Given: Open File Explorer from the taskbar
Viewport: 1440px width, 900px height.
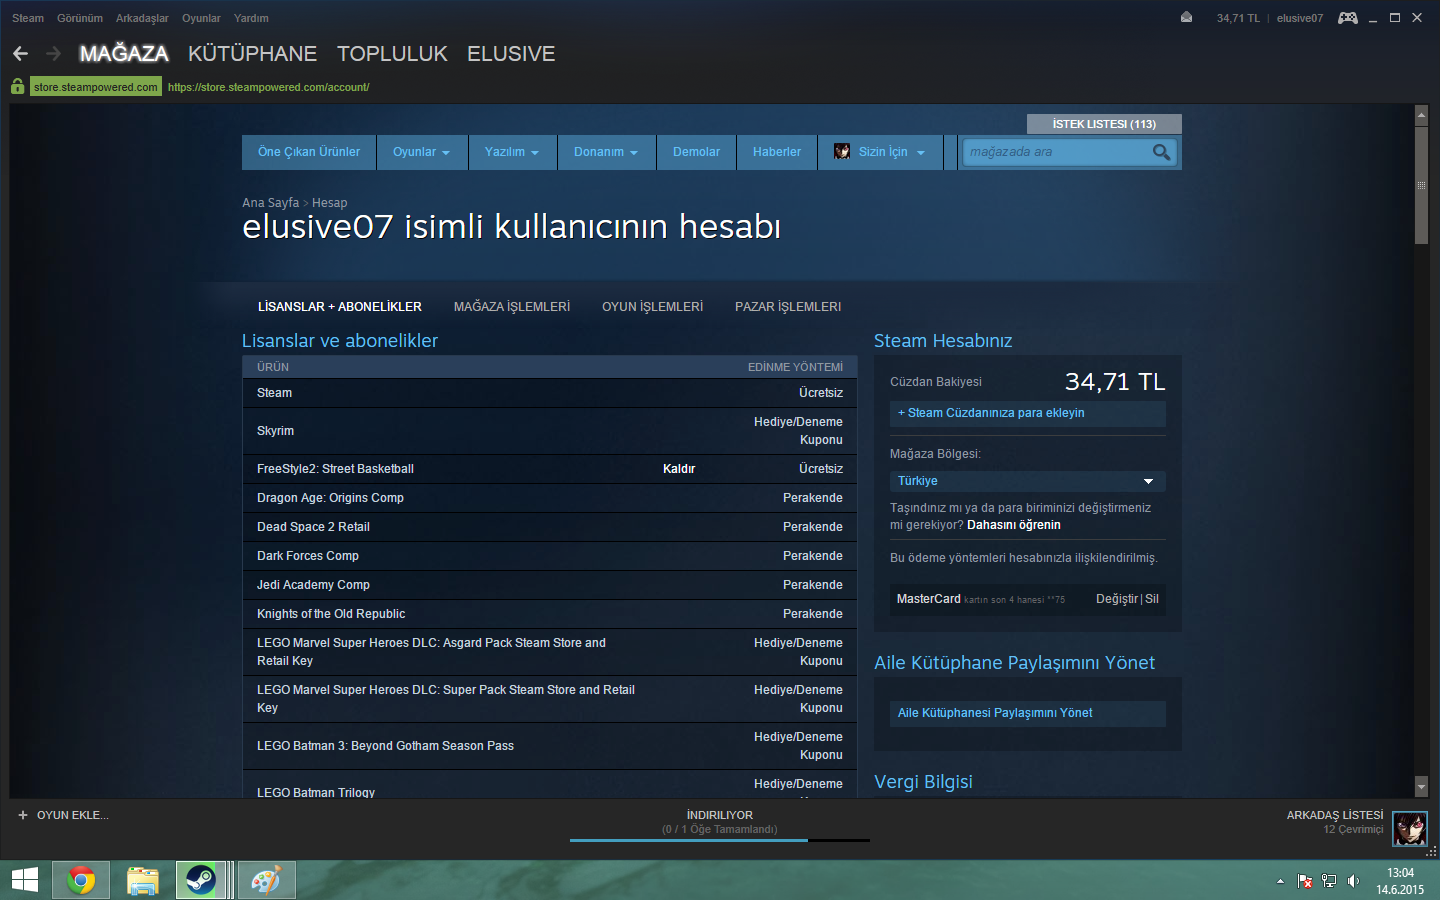Looking at the screenshot, I should (143, 880).
